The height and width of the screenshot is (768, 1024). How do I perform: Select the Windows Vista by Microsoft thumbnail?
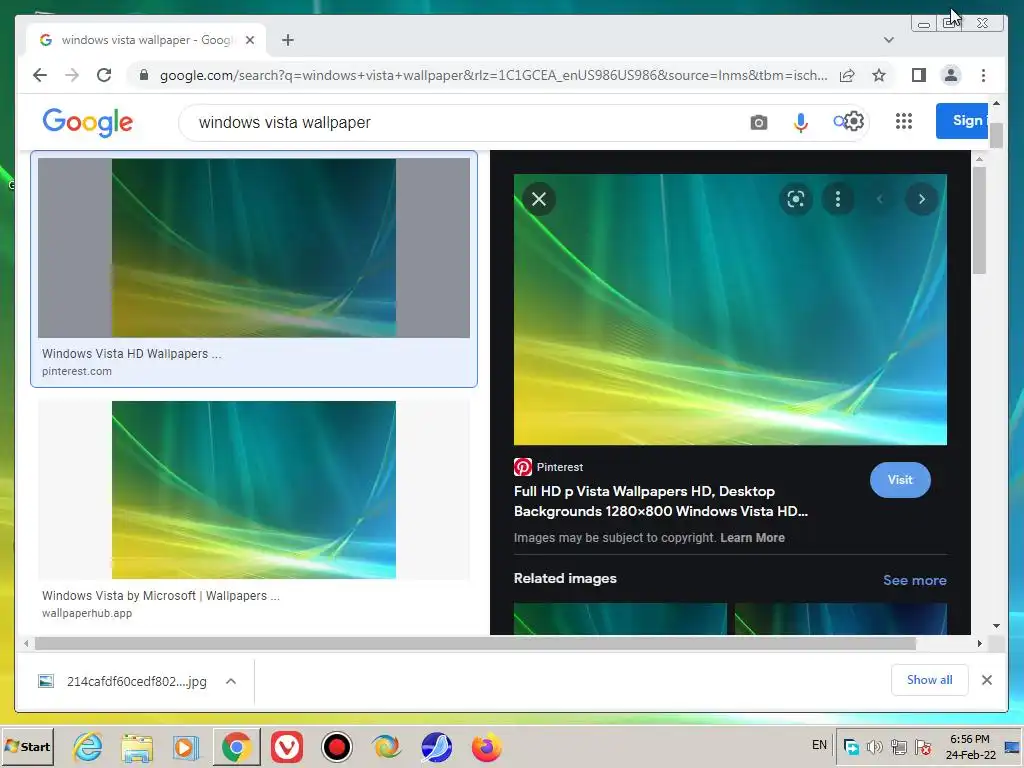click(253, 490)
